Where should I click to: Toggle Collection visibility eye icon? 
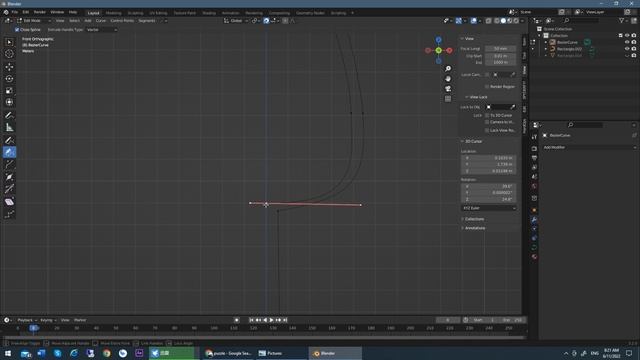[627, 36]
